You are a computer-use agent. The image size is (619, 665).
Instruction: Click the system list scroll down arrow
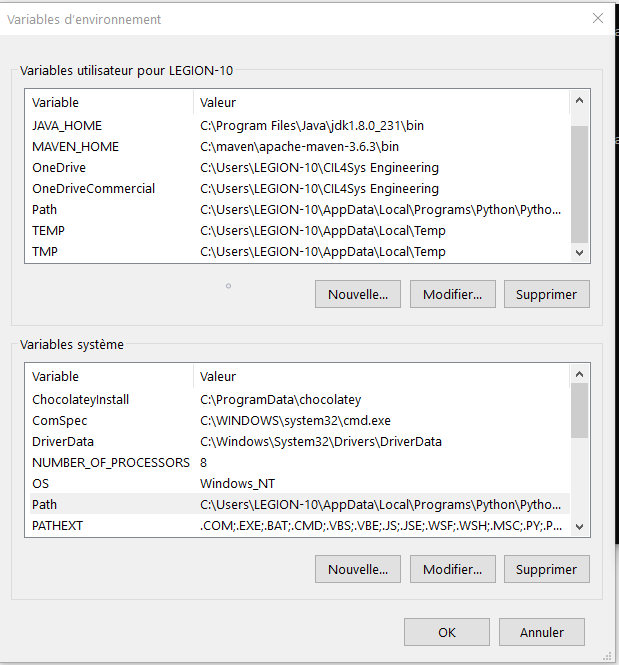coord(580,527)
